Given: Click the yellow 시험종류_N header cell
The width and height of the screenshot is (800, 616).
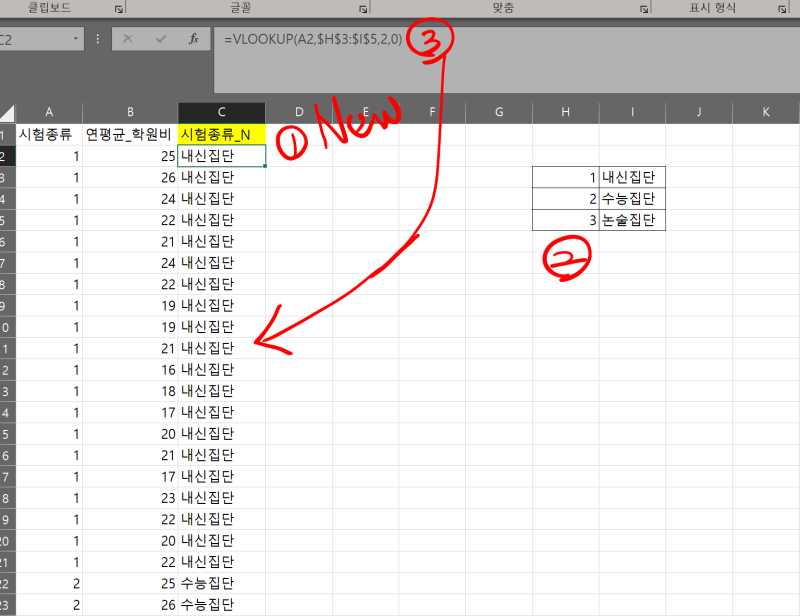Looking at the screenshot, I should pyautogui.click(x=221, y=134).
